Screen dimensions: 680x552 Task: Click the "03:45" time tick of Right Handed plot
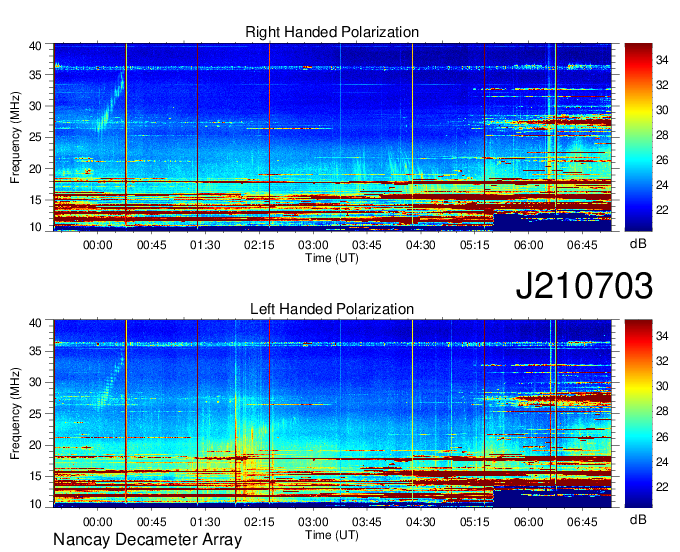[x=367, y=245]
